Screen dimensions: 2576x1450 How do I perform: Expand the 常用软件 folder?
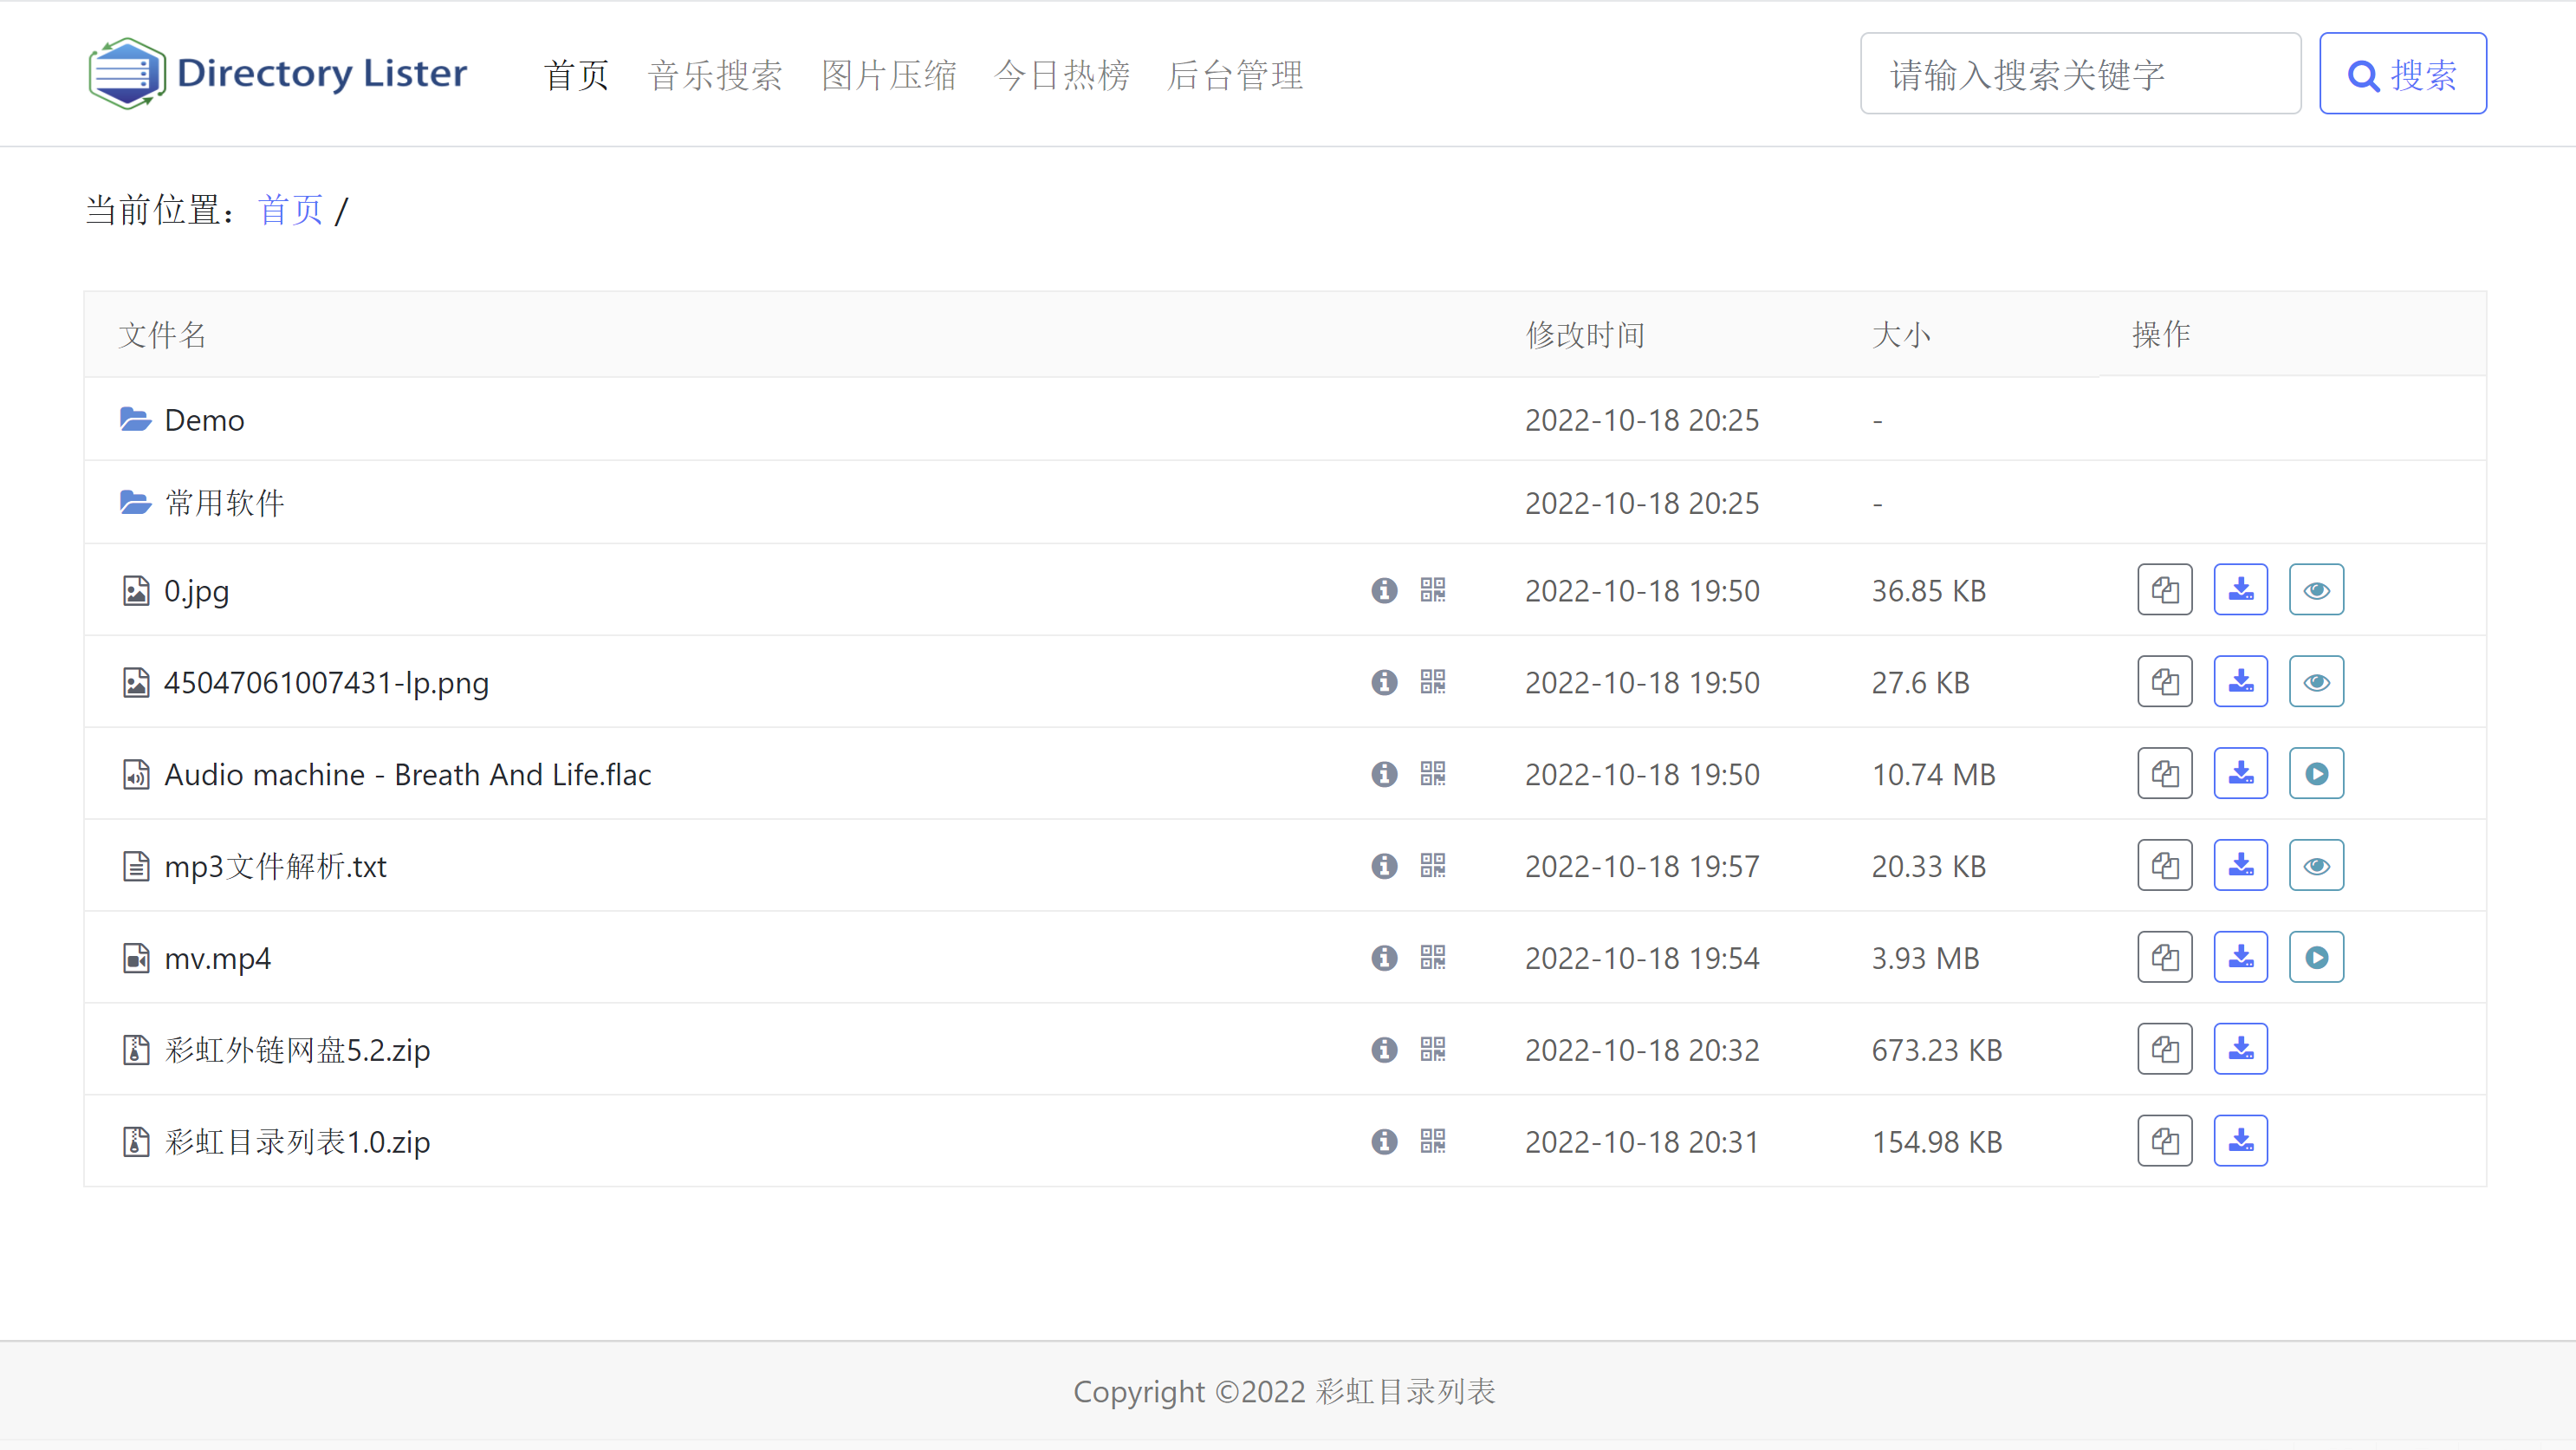[221, 504]
